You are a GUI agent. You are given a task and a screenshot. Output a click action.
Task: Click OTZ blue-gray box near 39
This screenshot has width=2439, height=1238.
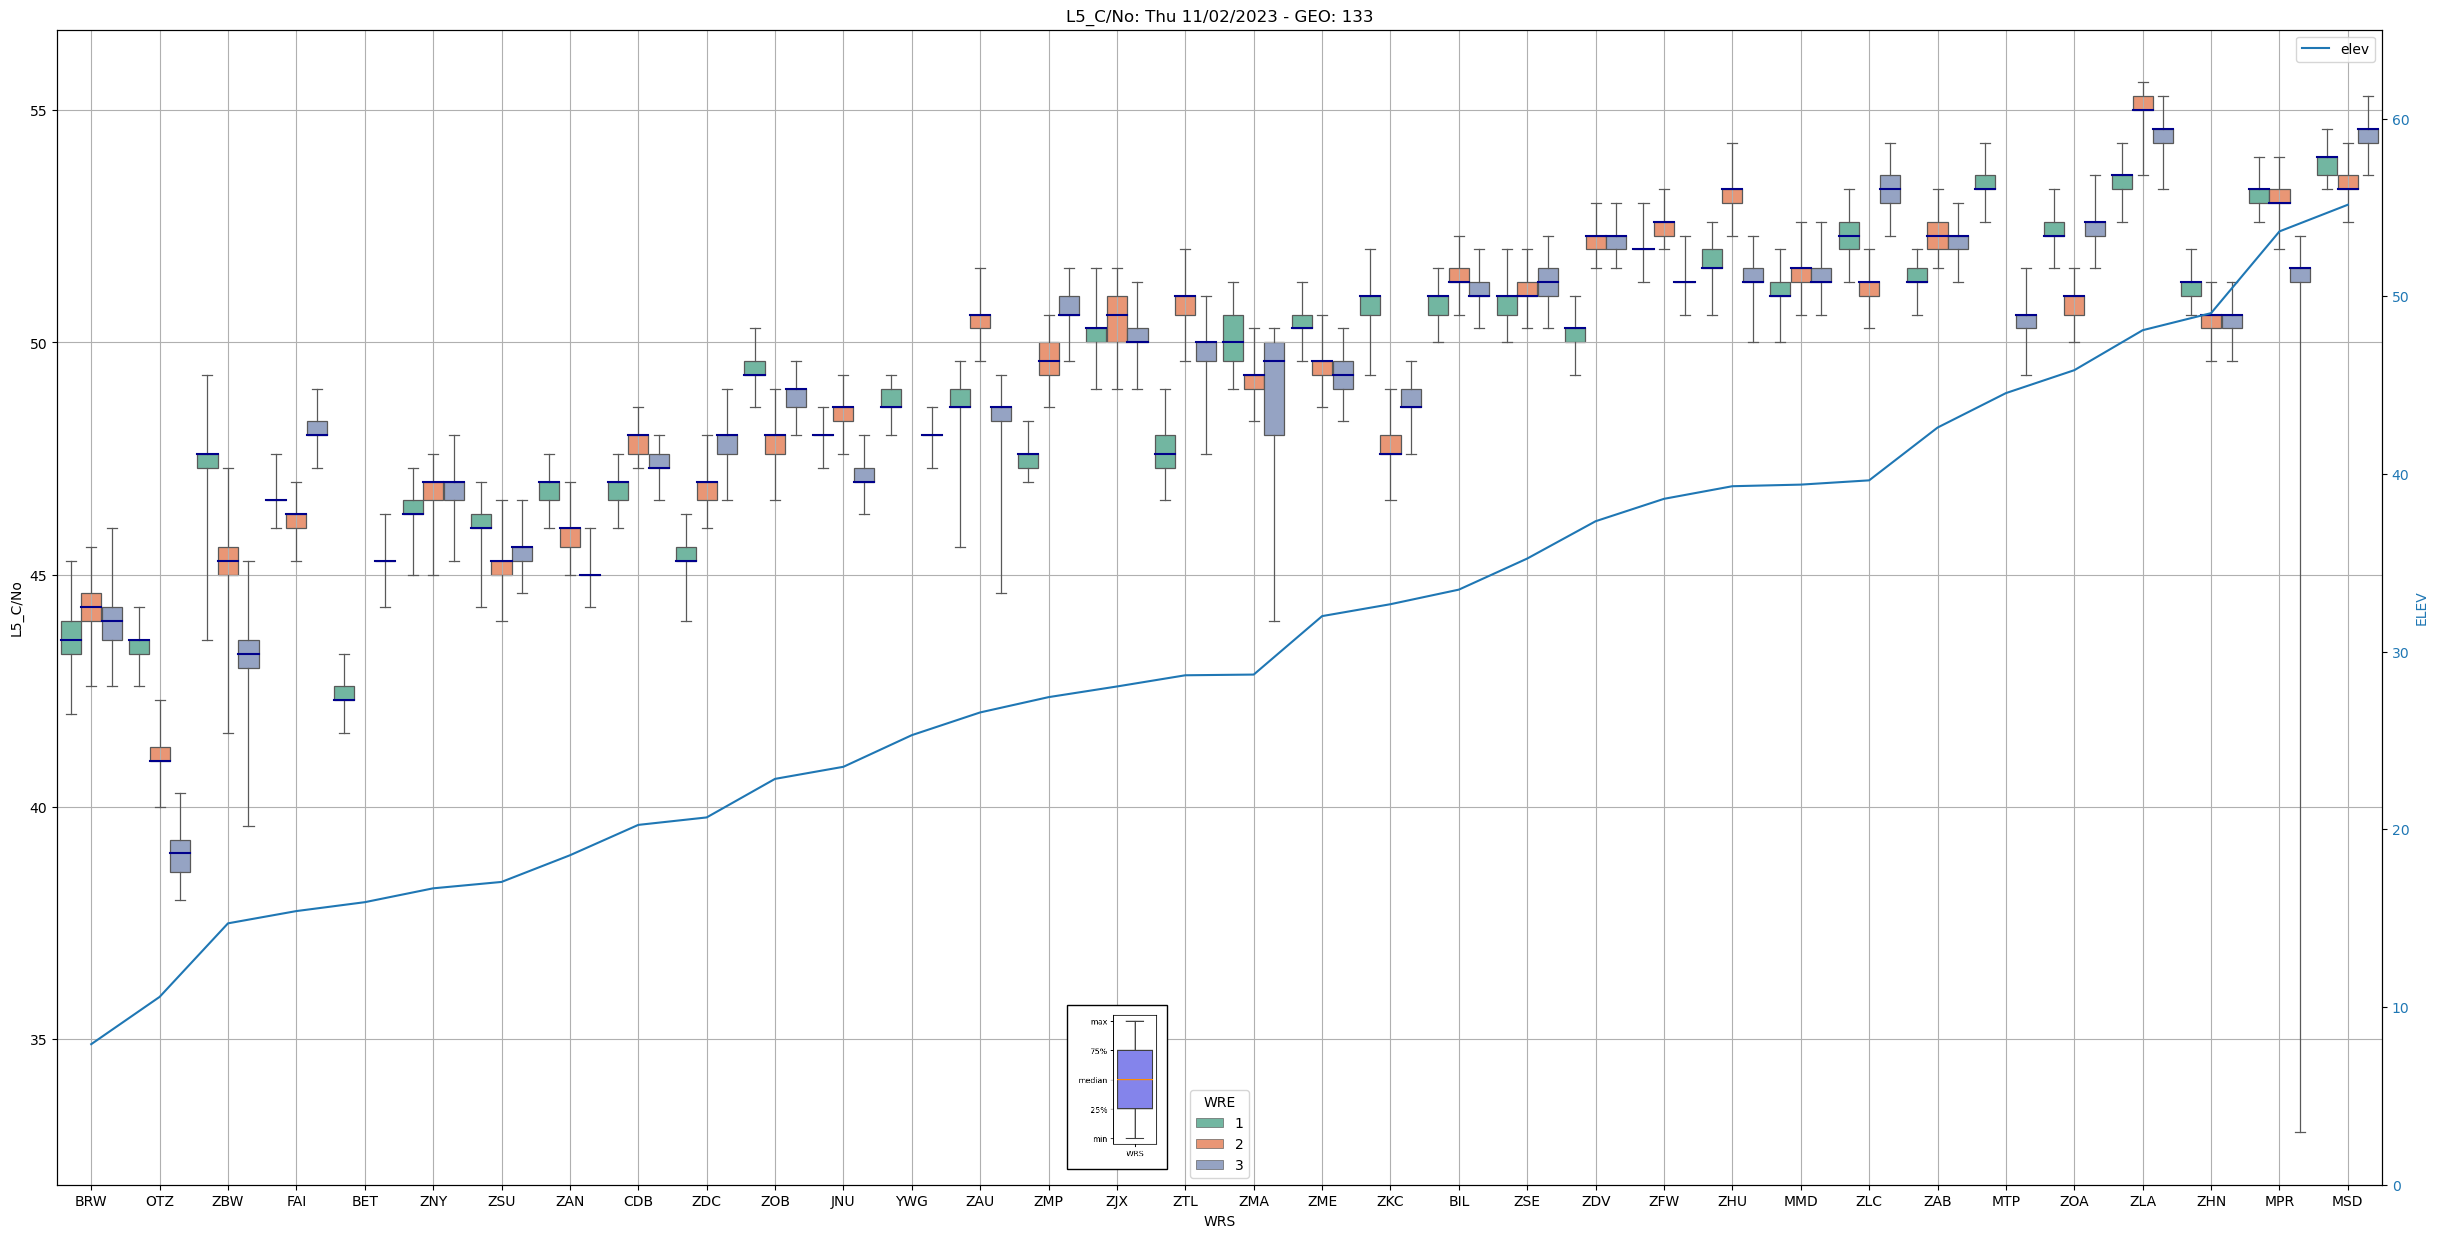[180, 856]
